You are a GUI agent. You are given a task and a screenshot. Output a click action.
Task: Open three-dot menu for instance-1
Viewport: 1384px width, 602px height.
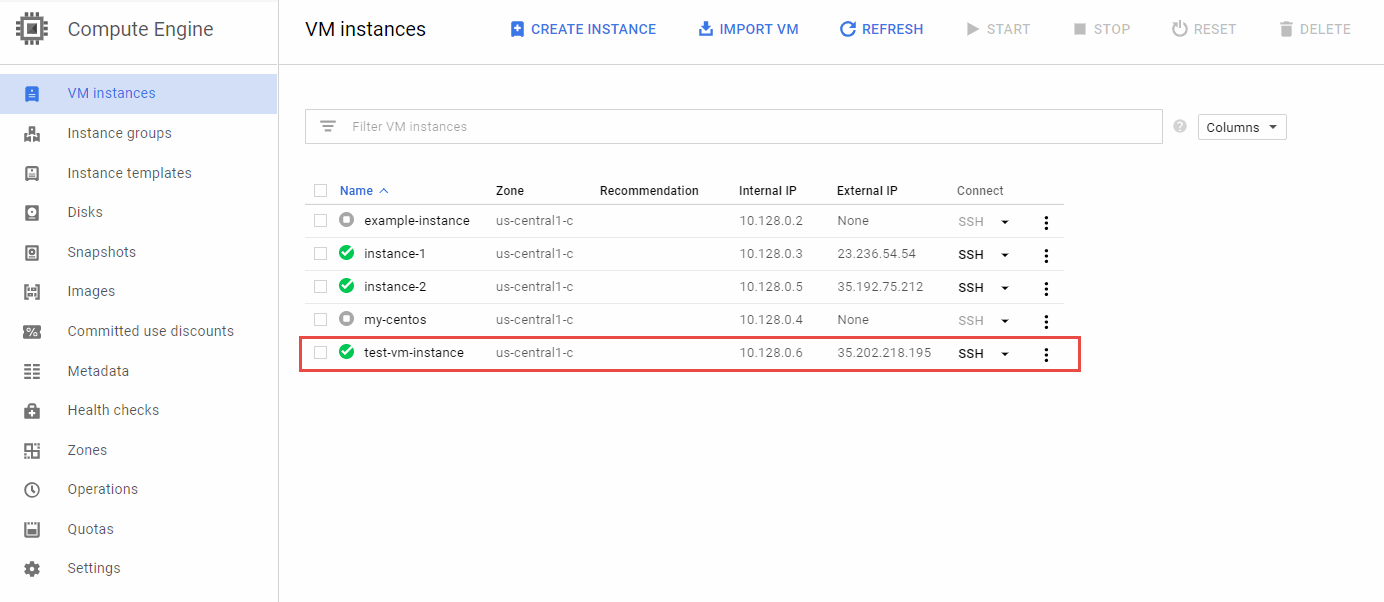[x=1046, y=255]
